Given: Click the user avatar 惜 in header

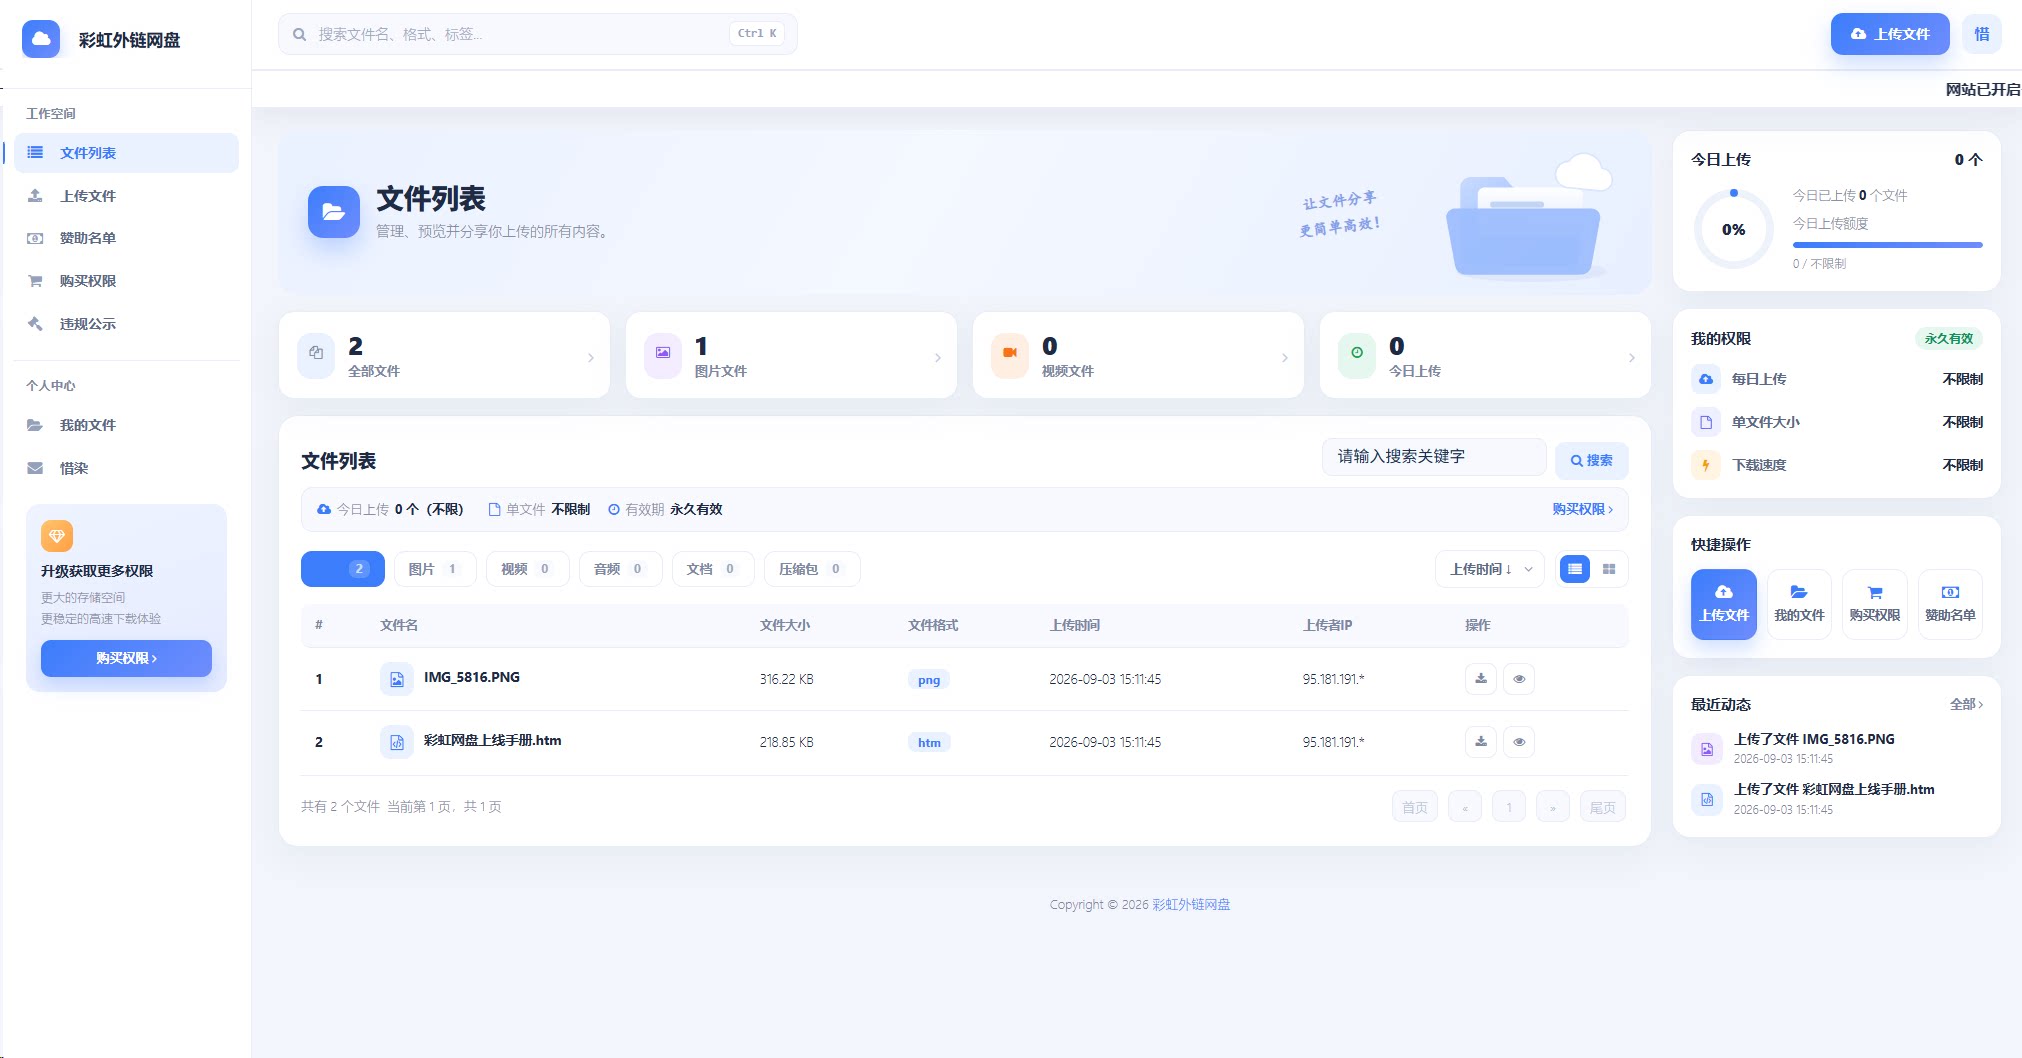Looking at the screenshot, I should tap(1981, 34).
